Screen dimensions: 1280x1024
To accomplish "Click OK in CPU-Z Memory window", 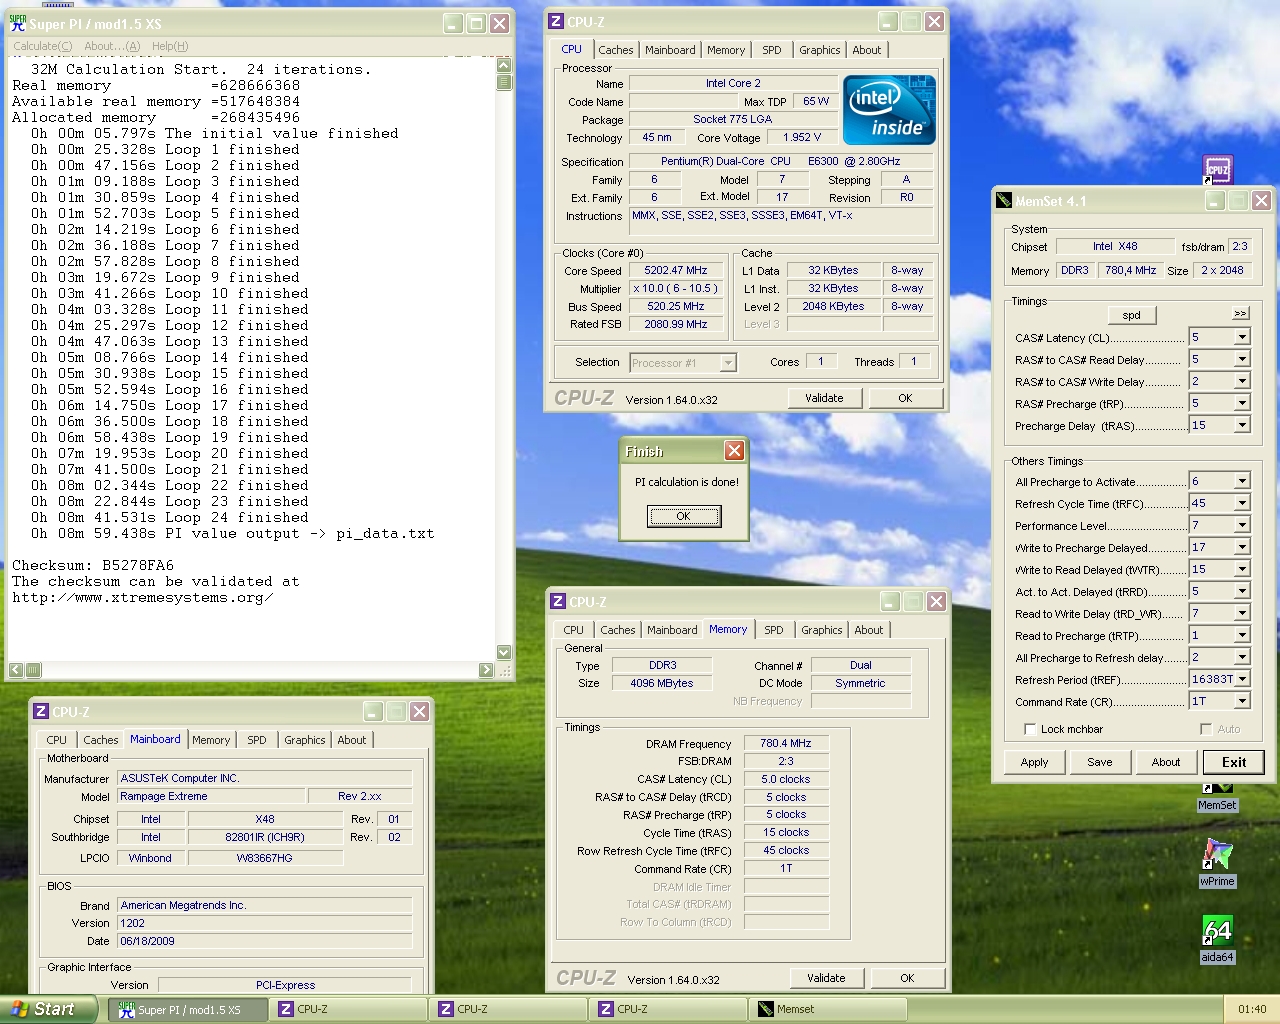I will tap(907, 978).
